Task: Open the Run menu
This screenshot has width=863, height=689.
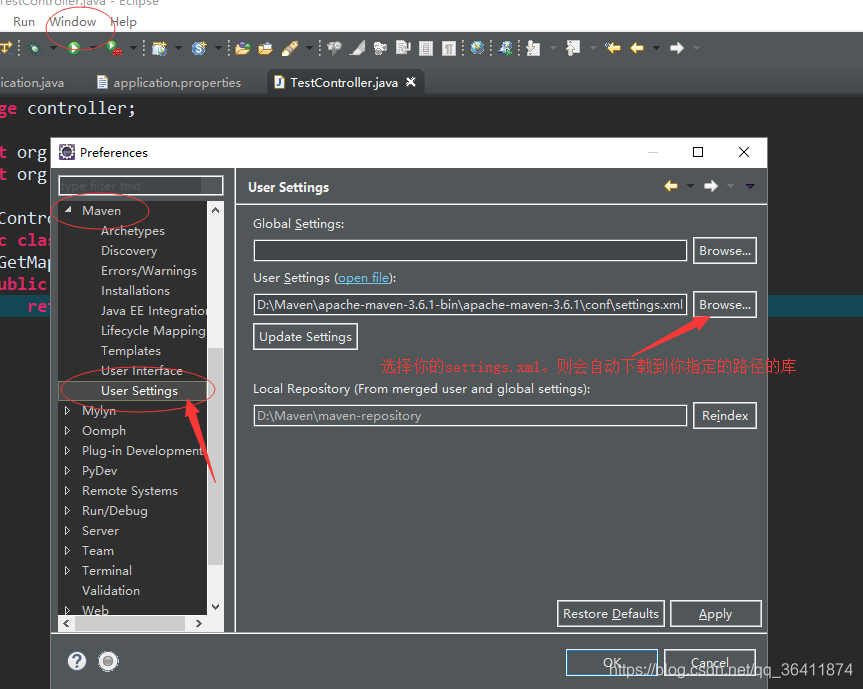Action: pyautogui.click(x=24, y=22)
